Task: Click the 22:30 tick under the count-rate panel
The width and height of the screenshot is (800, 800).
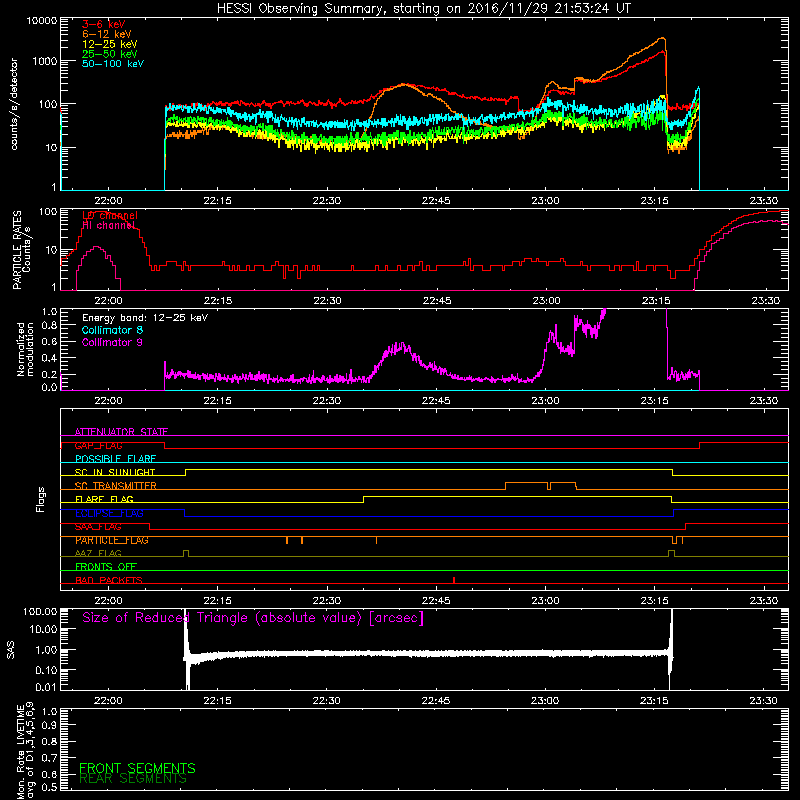Action: coord(327,201)
